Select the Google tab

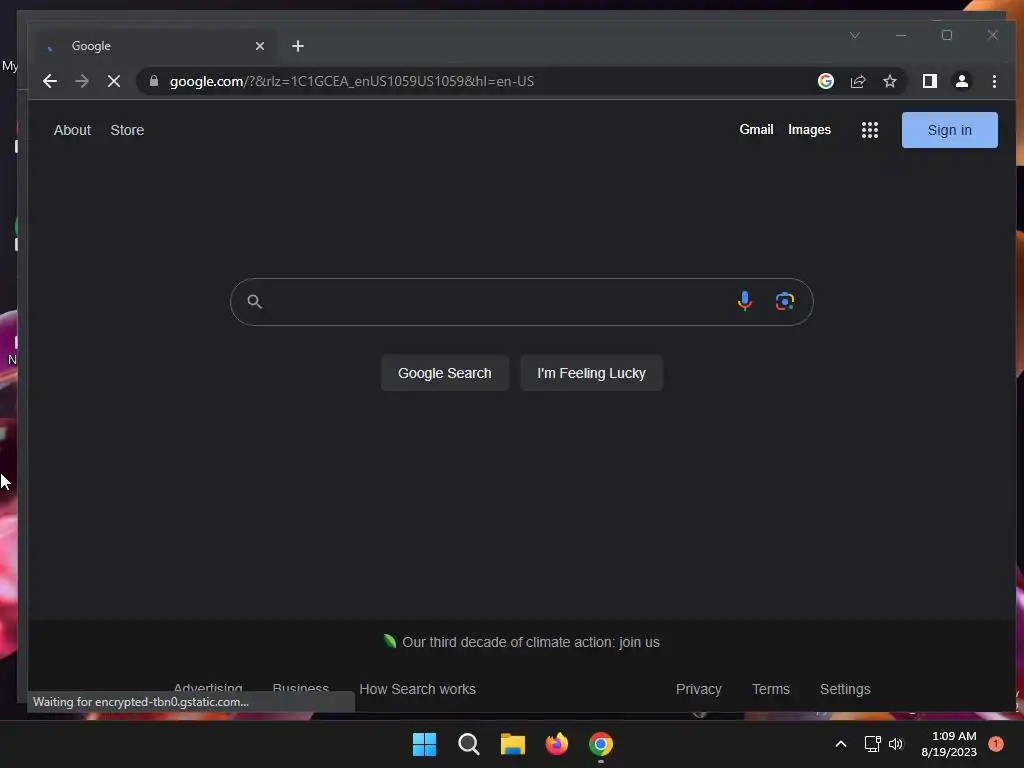coord(152,46)
